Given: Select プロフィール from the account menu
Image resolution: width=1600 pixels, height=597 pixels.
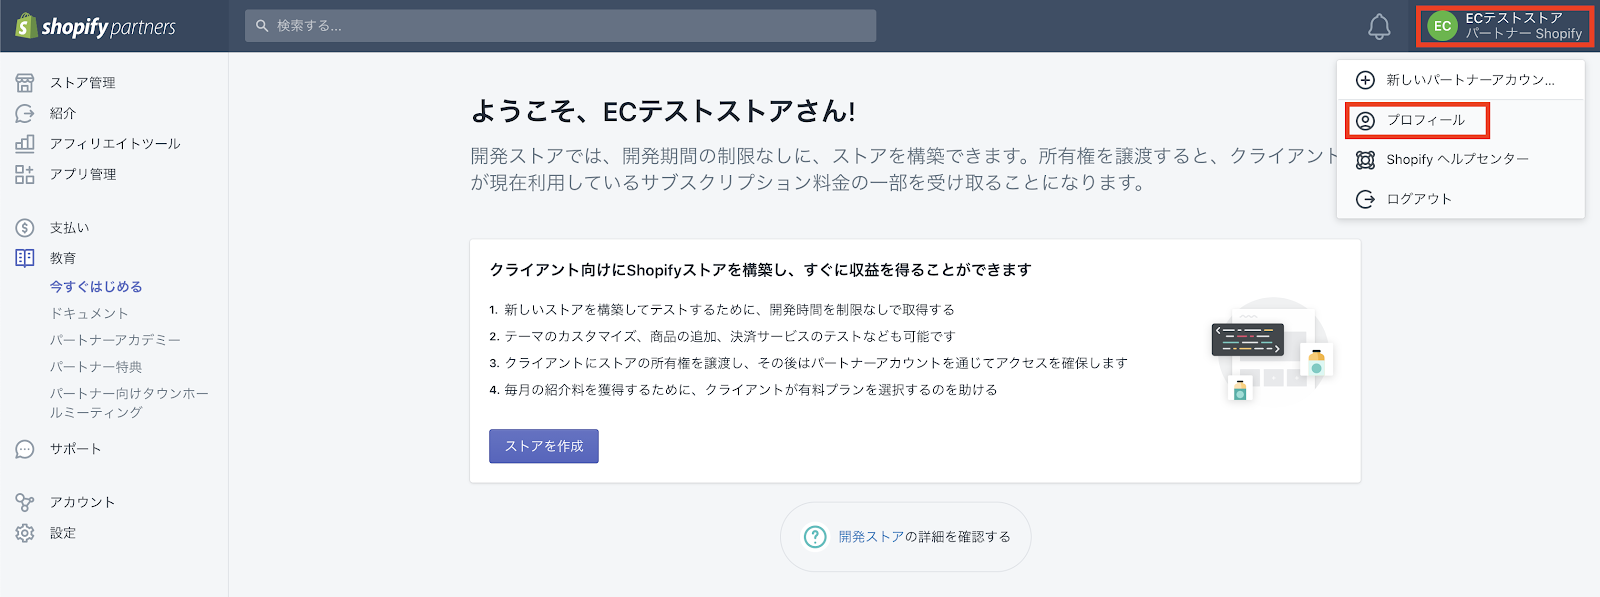Looking at the screenshot, I should 1425,120.
